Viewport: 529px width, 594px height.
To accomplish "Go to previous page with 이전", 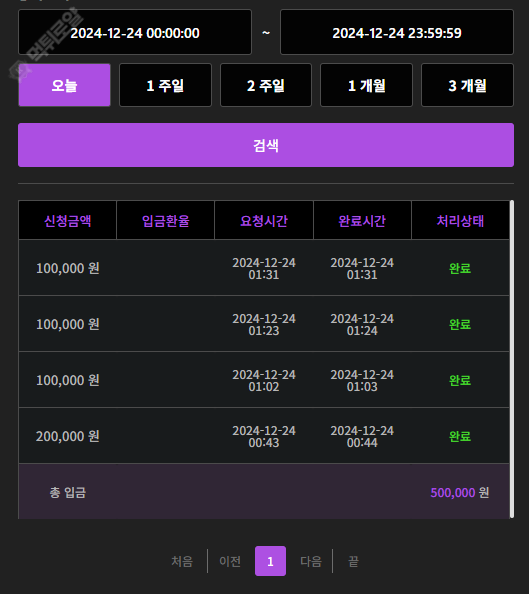I will pyautogui.click(x=230, y=561).
